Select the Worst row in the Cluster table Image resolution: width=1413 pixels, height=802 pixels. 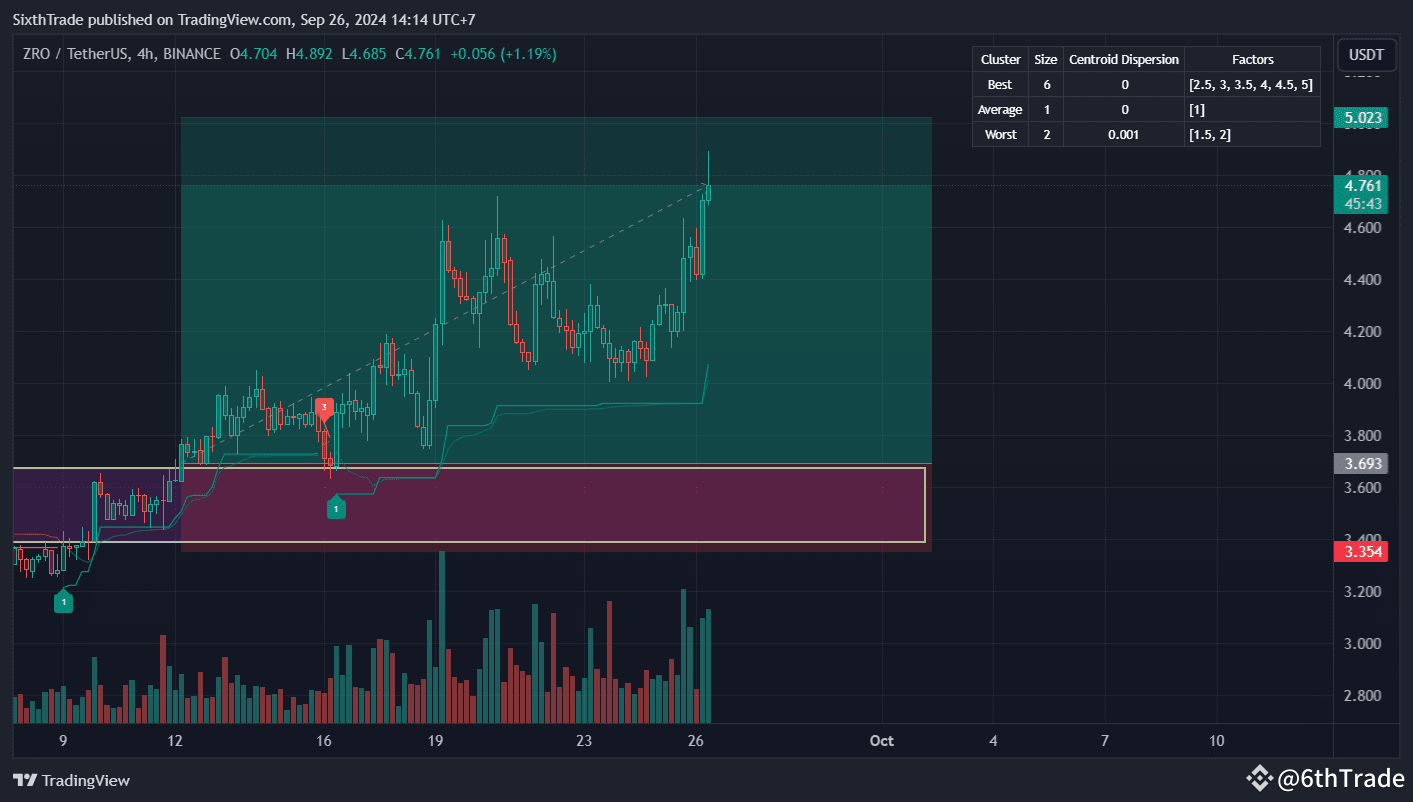pyautogui.click(x=999, y=134)
